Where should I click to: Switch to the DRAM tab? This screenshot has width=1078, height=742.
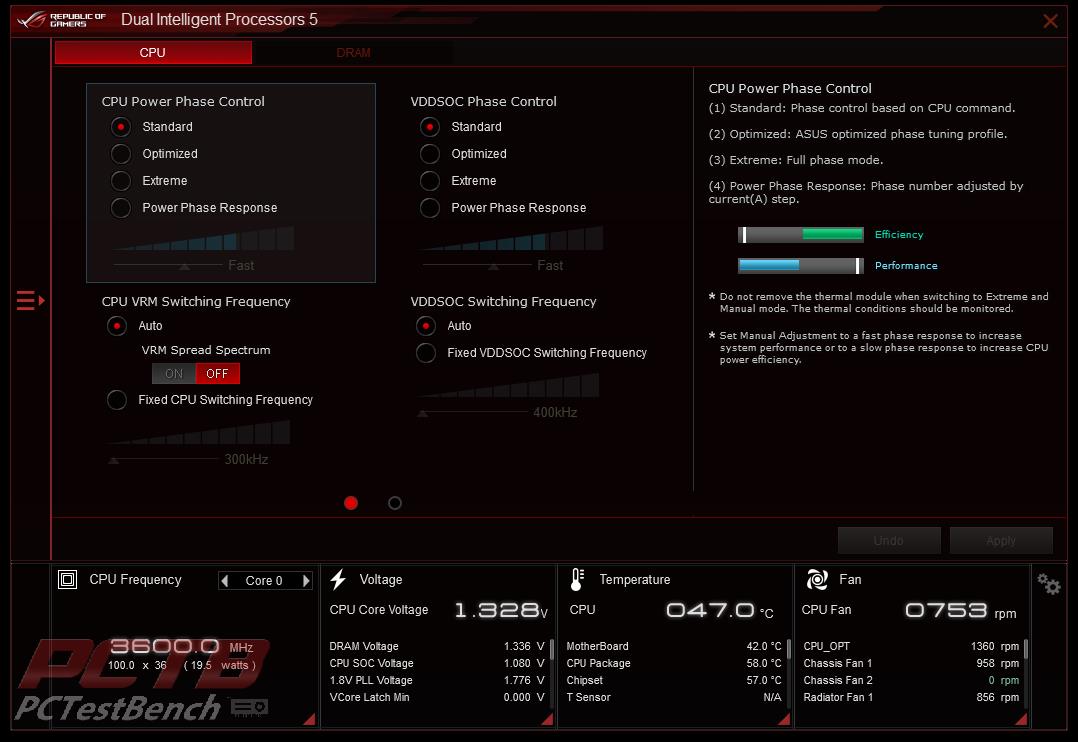[353, 53]
